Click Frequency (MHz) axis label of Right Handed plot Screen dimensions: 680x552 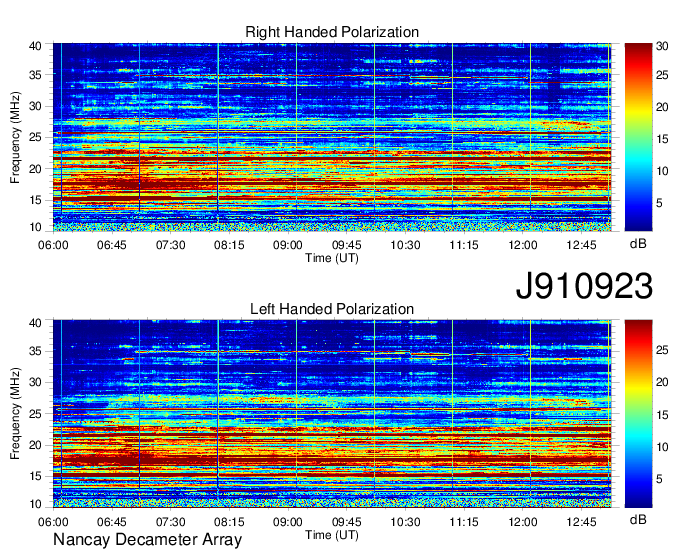[x=15, y=137]
